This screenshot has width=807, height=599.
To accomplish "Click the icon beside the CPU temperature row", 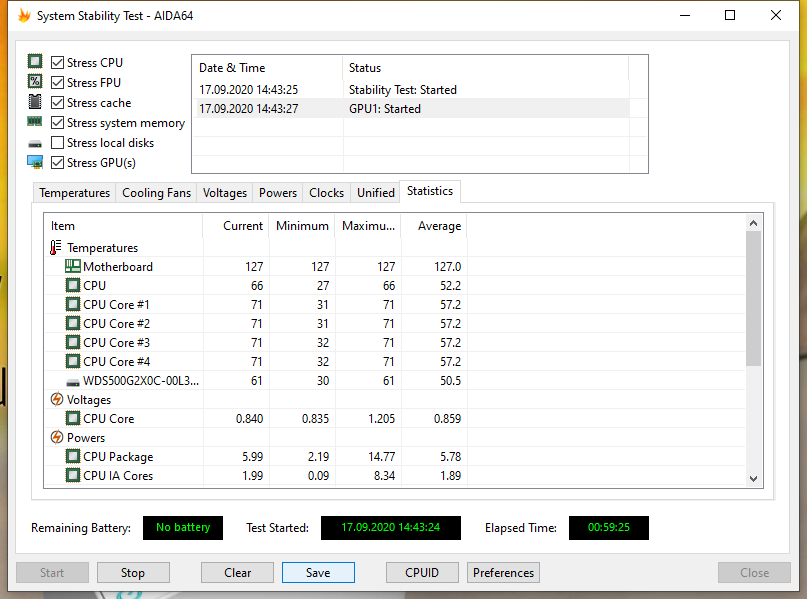I will tap(73, 285).
